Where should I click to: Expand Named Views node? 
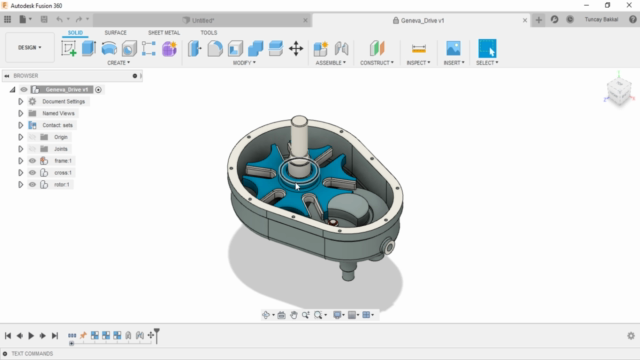[20, 113]
